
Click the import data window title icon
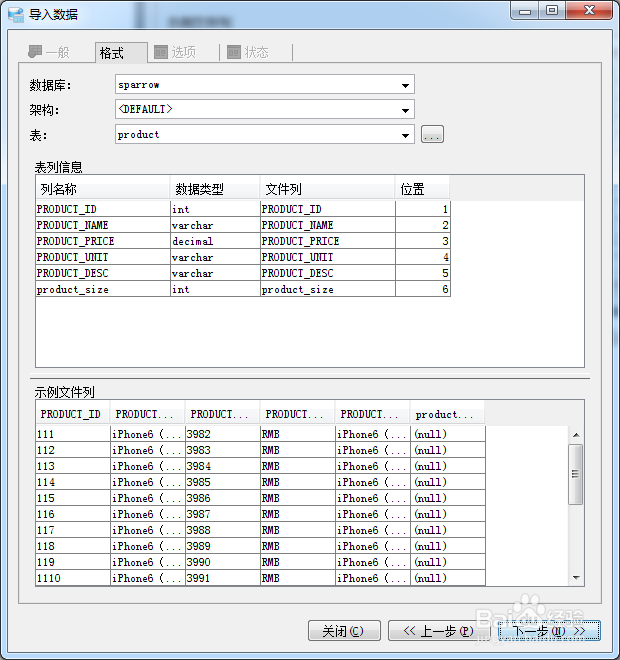click(x=16, y=14)
